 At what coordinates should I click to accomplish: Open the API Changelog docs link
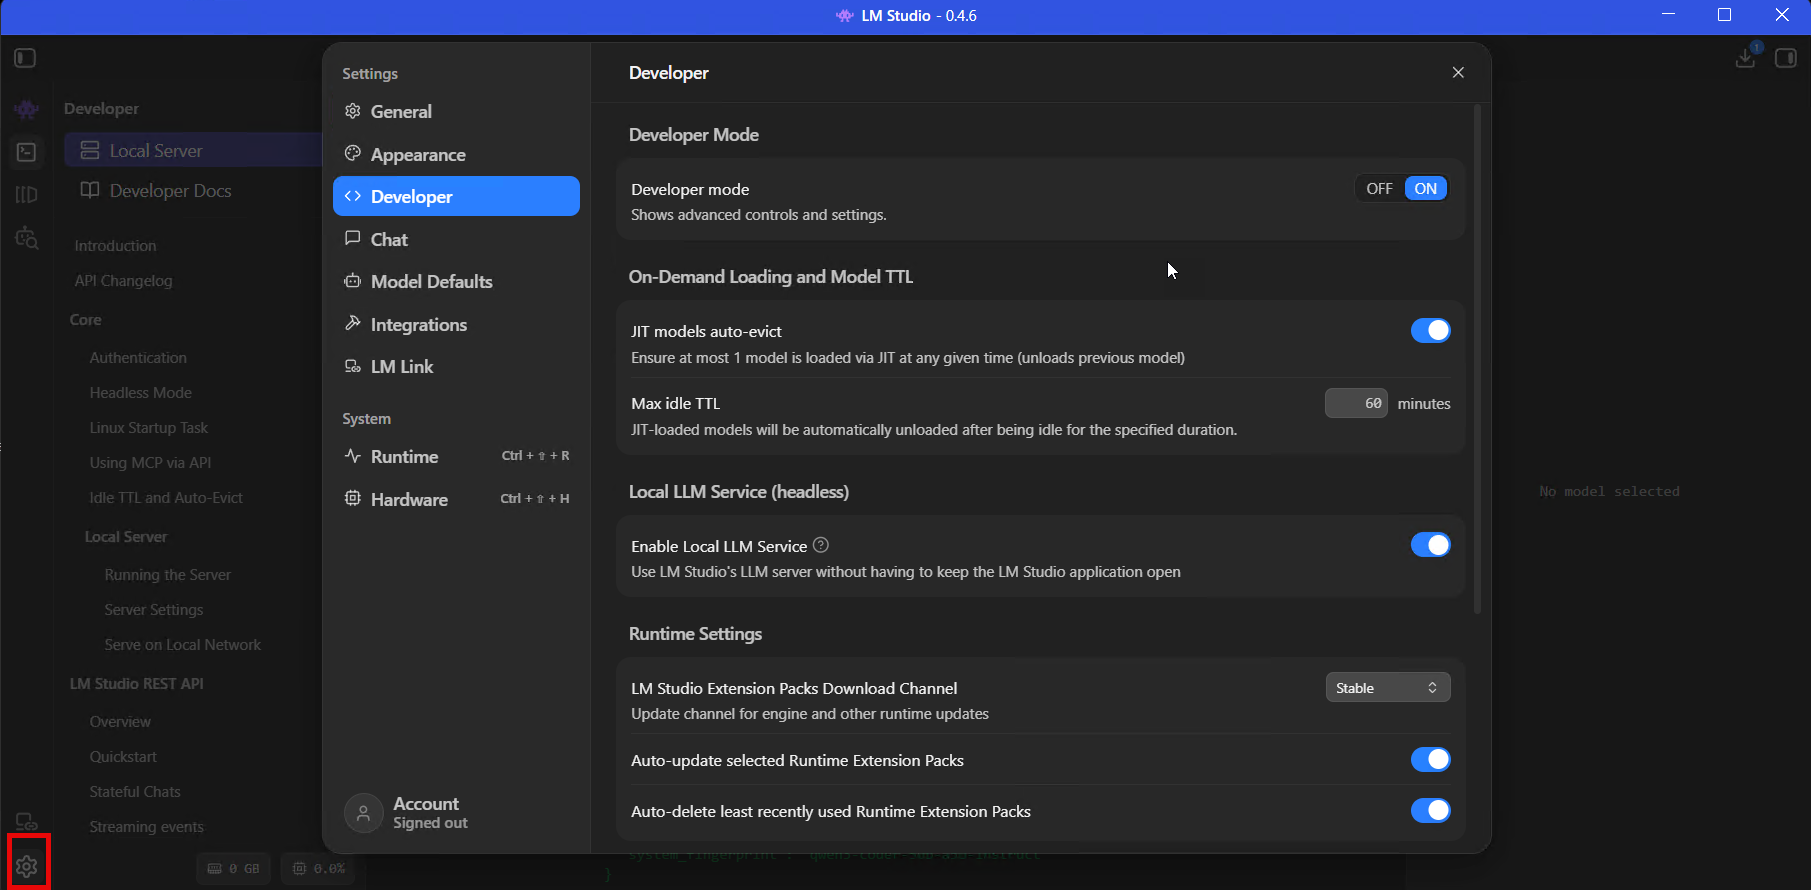123,280
